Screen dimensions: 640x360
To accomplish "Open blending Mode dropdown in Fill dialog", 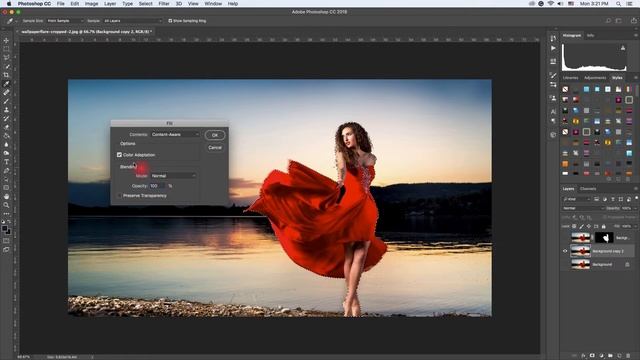I will tap(173, 176).
